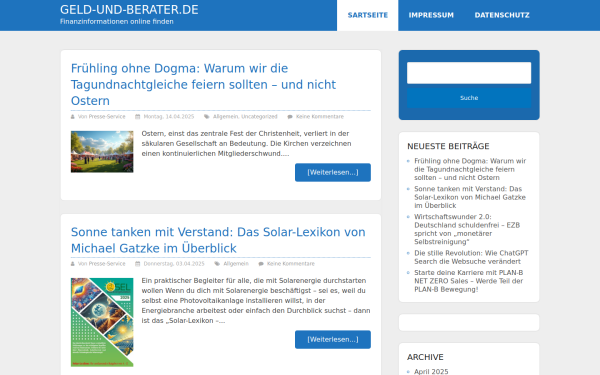This screenshot has width=600, height=375.
Task: Open the Solar-Lexikon book cover thumbnail
Action: point(102,322)
